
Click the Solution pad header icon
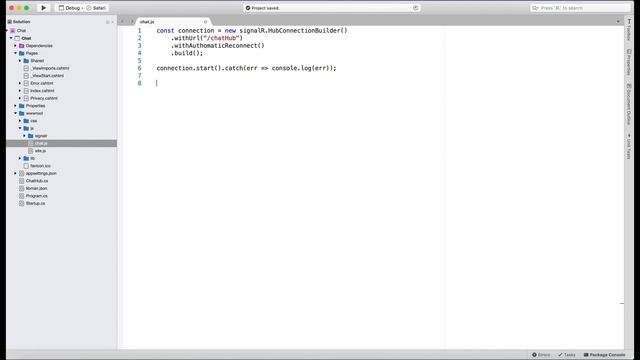pos(9,22)
